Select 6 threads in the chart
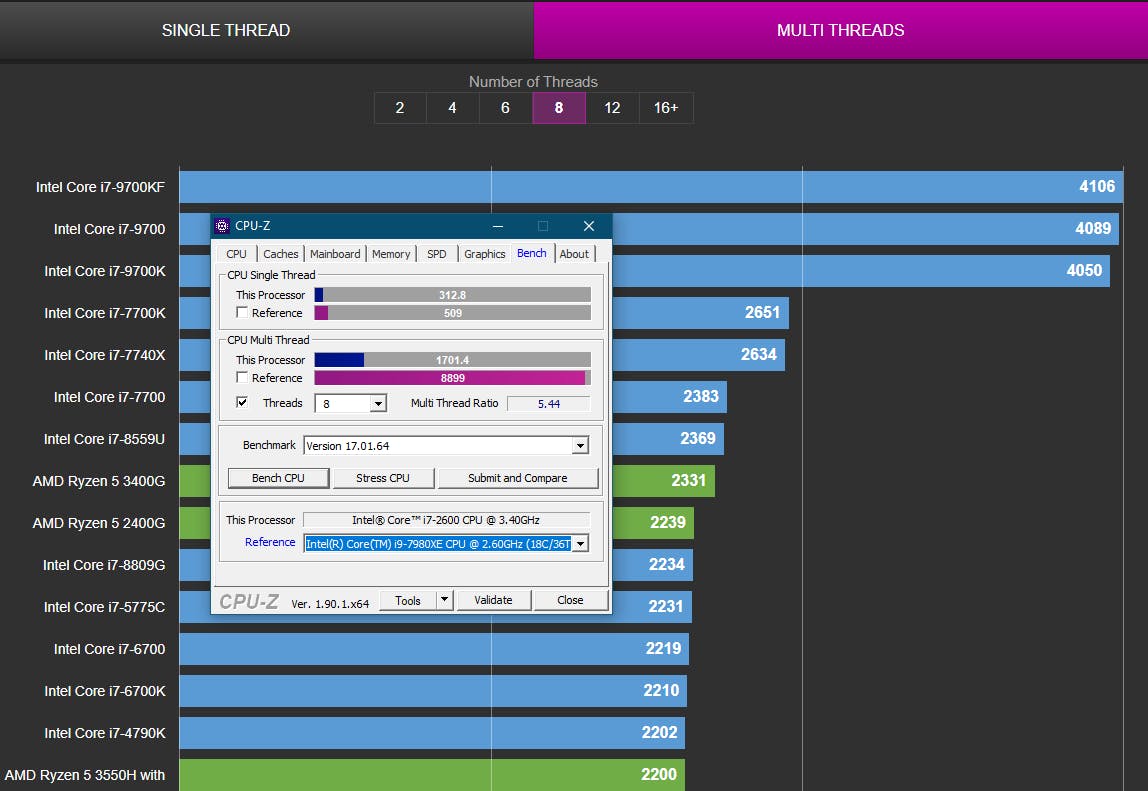 tap(505, 108)
